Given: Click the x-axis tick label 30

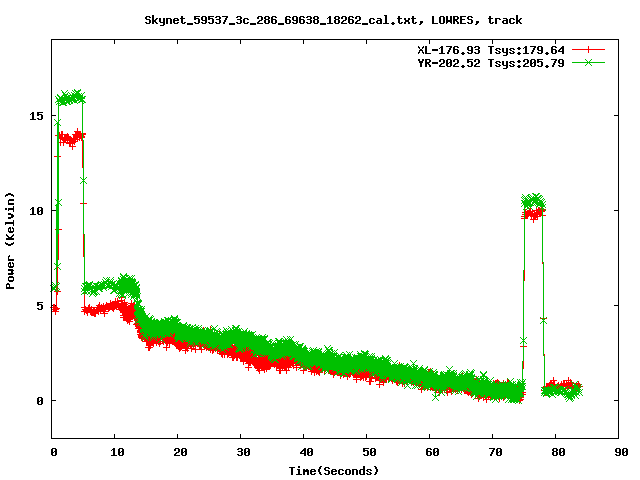Looking at the screenshot, I should pos(243,452).
